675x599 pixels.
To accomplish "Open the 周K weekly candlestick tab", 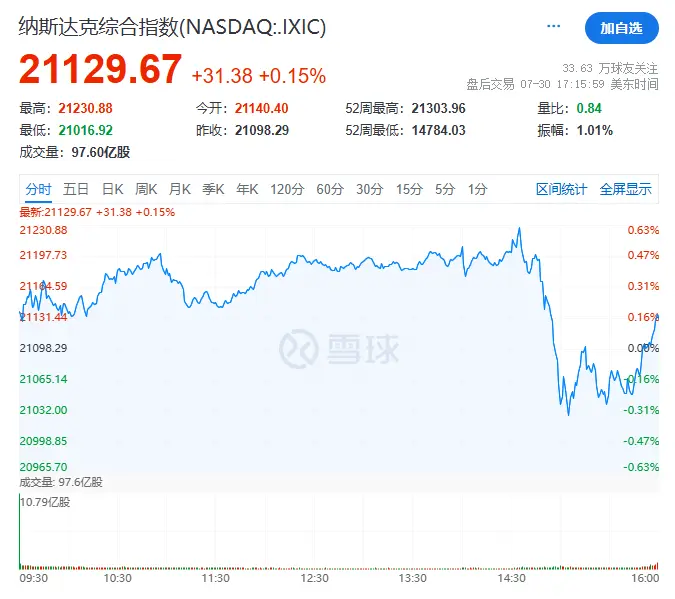I will pyautogui.click(x=146, y=189).
